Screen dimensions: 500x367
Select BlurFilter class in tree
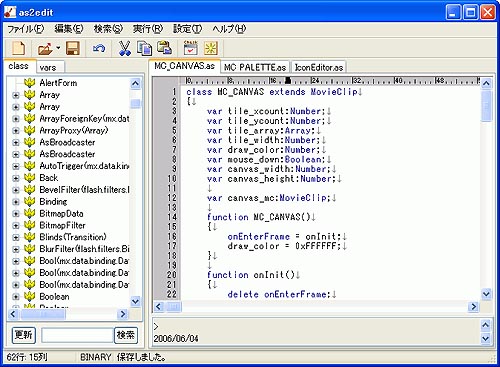[84, 249]
